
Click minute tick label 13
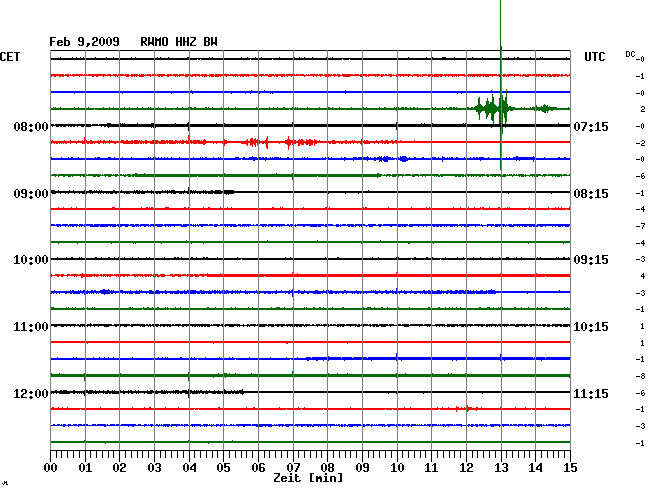(501, 468)
